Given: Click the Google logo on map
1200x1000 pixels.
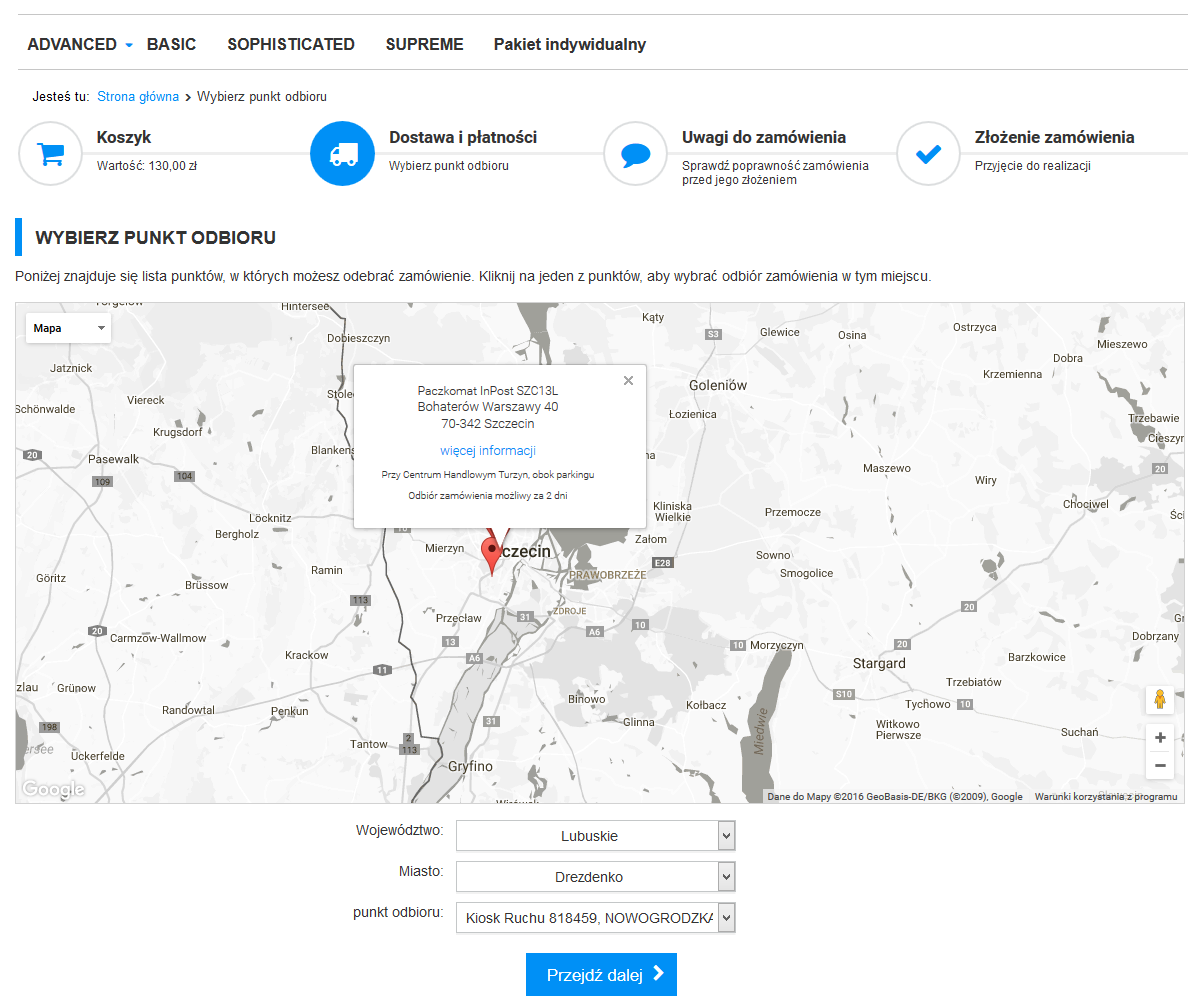Looking at the screenshot, I should (x=53, y=789).
